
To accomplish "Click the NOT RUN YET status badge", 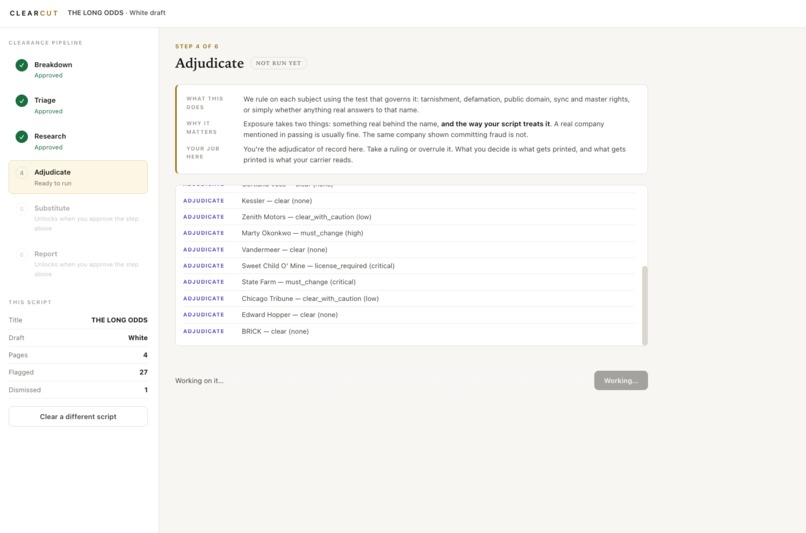I will [x=279, y=63].
